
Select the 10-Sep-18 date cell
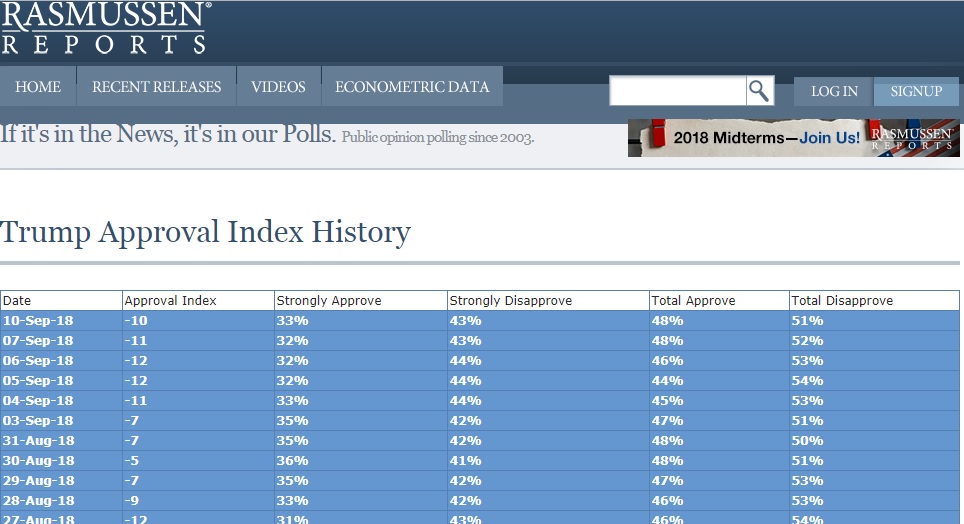pos(38,320)
